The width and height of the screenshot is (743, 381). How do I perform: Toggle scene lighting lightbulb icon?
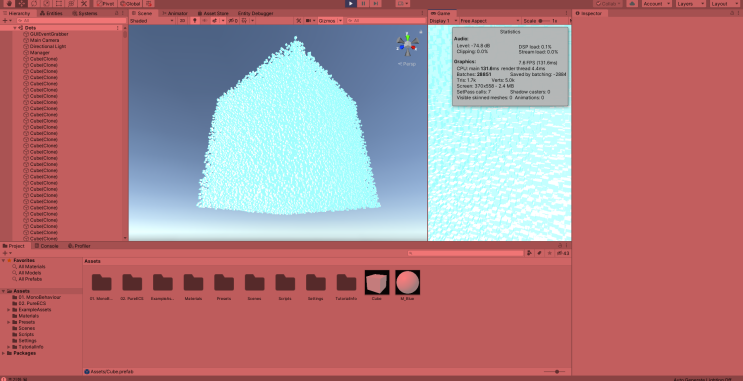(x=195, y=21)
